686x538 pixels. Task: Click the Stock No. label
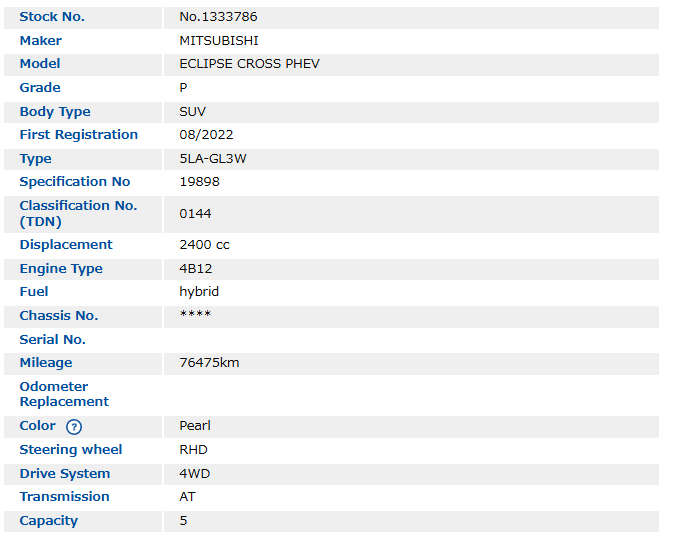(52, 17)
